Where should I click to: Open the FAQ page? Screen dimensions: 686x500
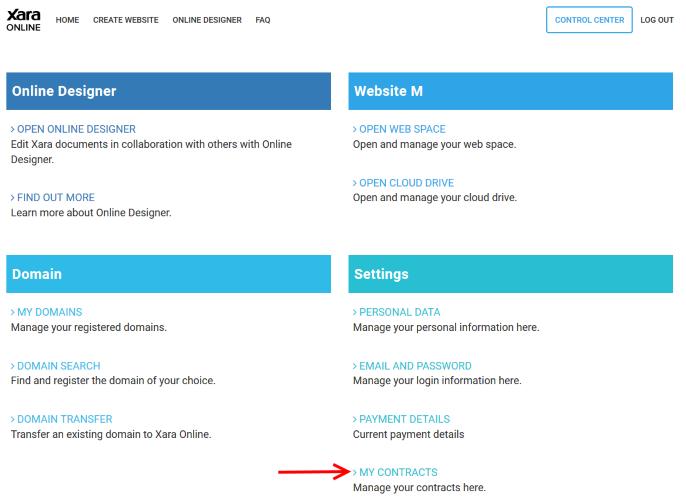263,20
